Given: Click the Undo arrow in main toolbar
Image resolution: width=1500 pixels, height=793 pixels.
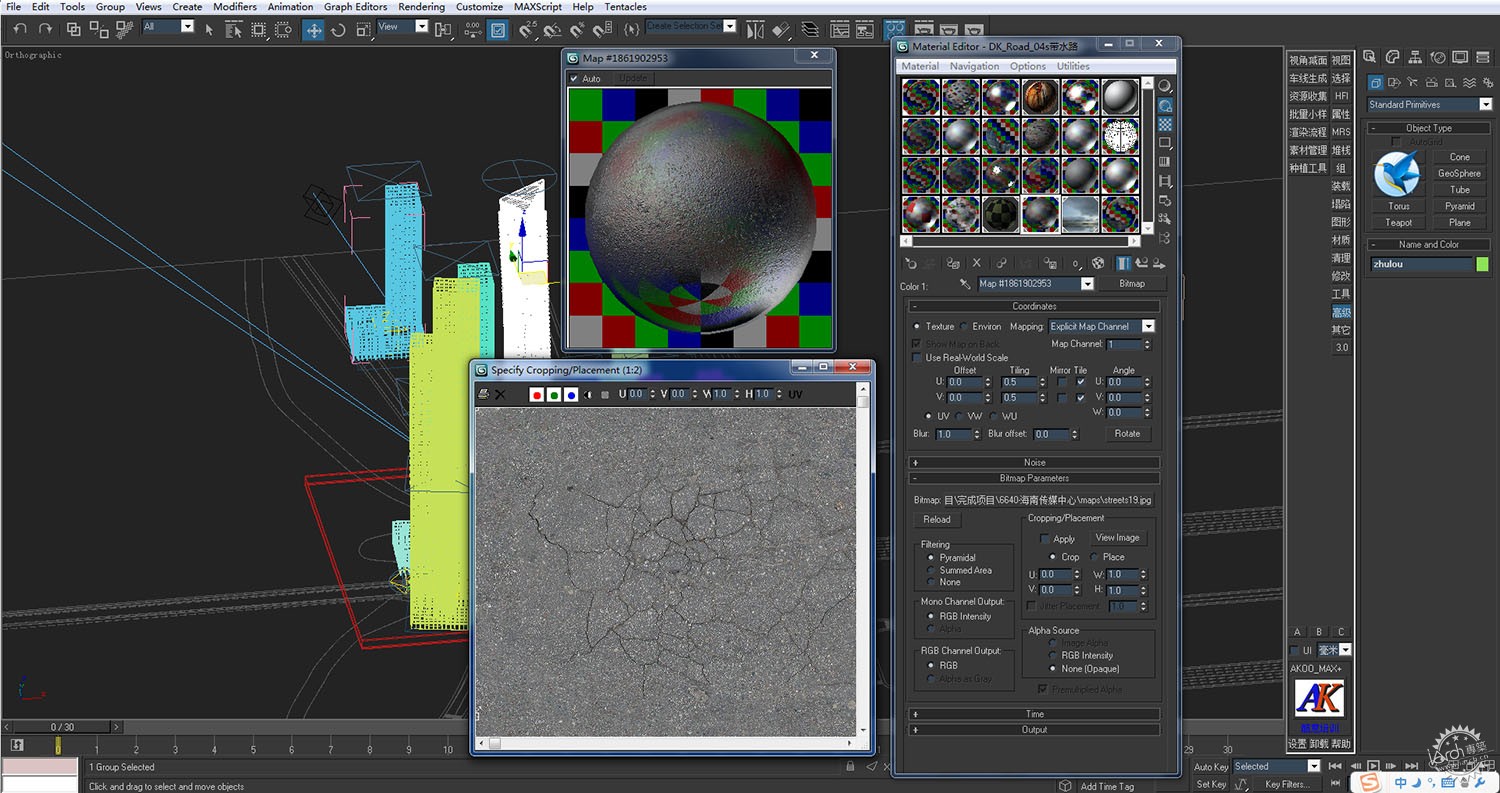Looking at the screenshot, I should [19, 30].
